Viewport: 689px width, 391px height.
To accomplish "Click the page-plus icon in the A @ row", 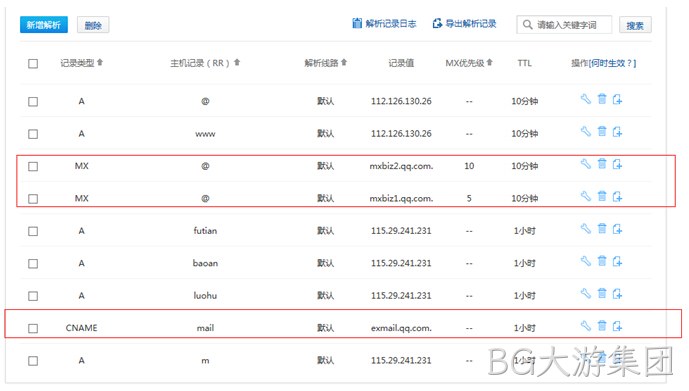I will 617,99.
